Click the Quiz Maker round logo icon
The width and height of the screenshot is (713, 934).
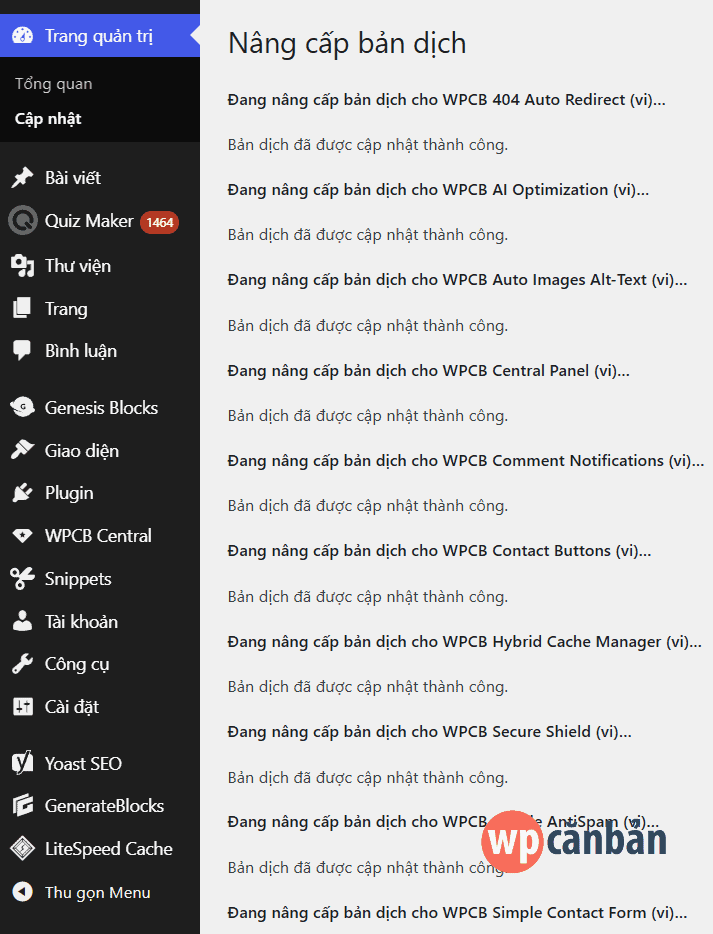(23, 220)
